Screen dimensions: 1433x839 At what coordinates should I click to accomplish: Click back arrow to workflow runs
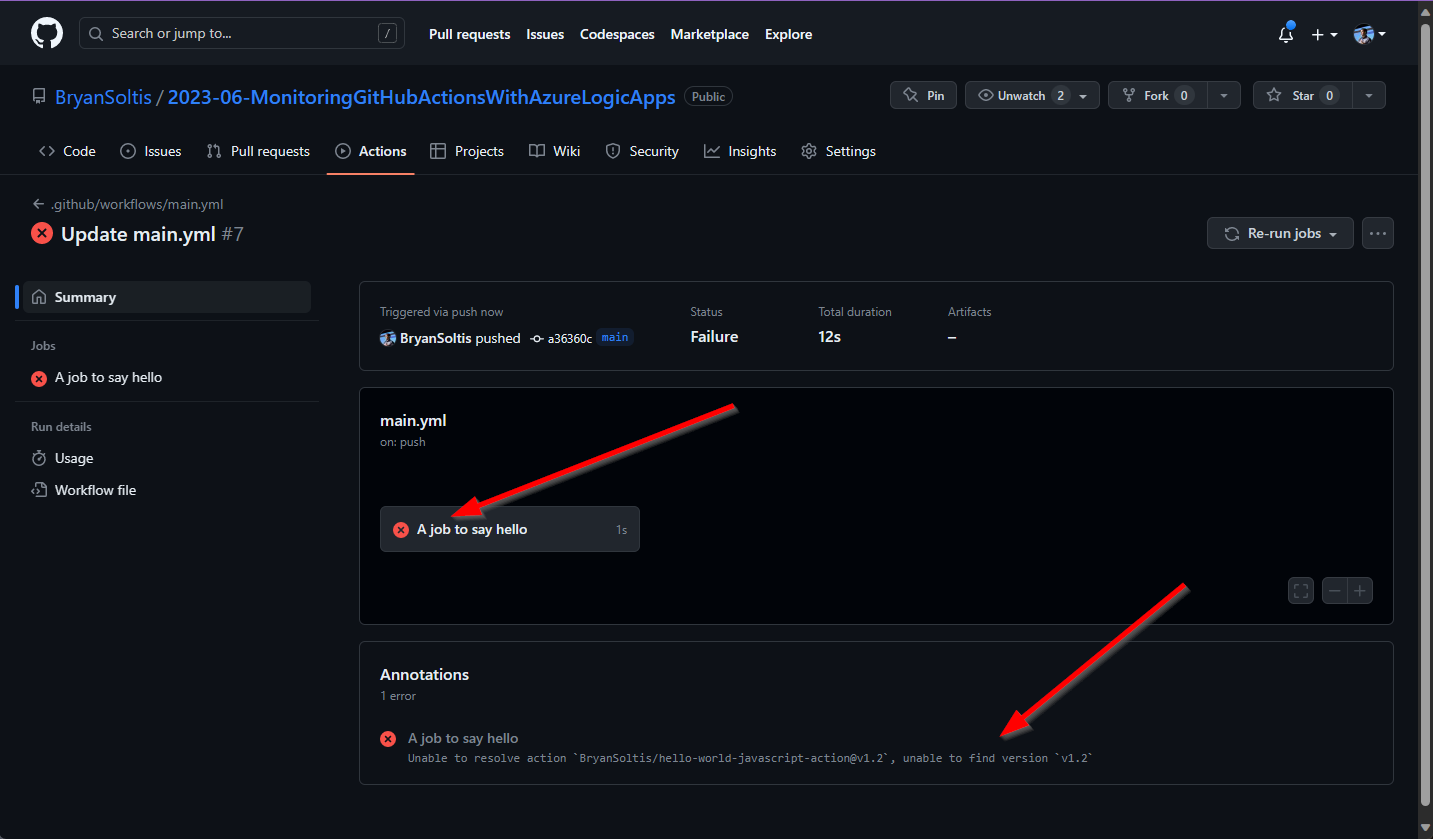click(38, 204)
